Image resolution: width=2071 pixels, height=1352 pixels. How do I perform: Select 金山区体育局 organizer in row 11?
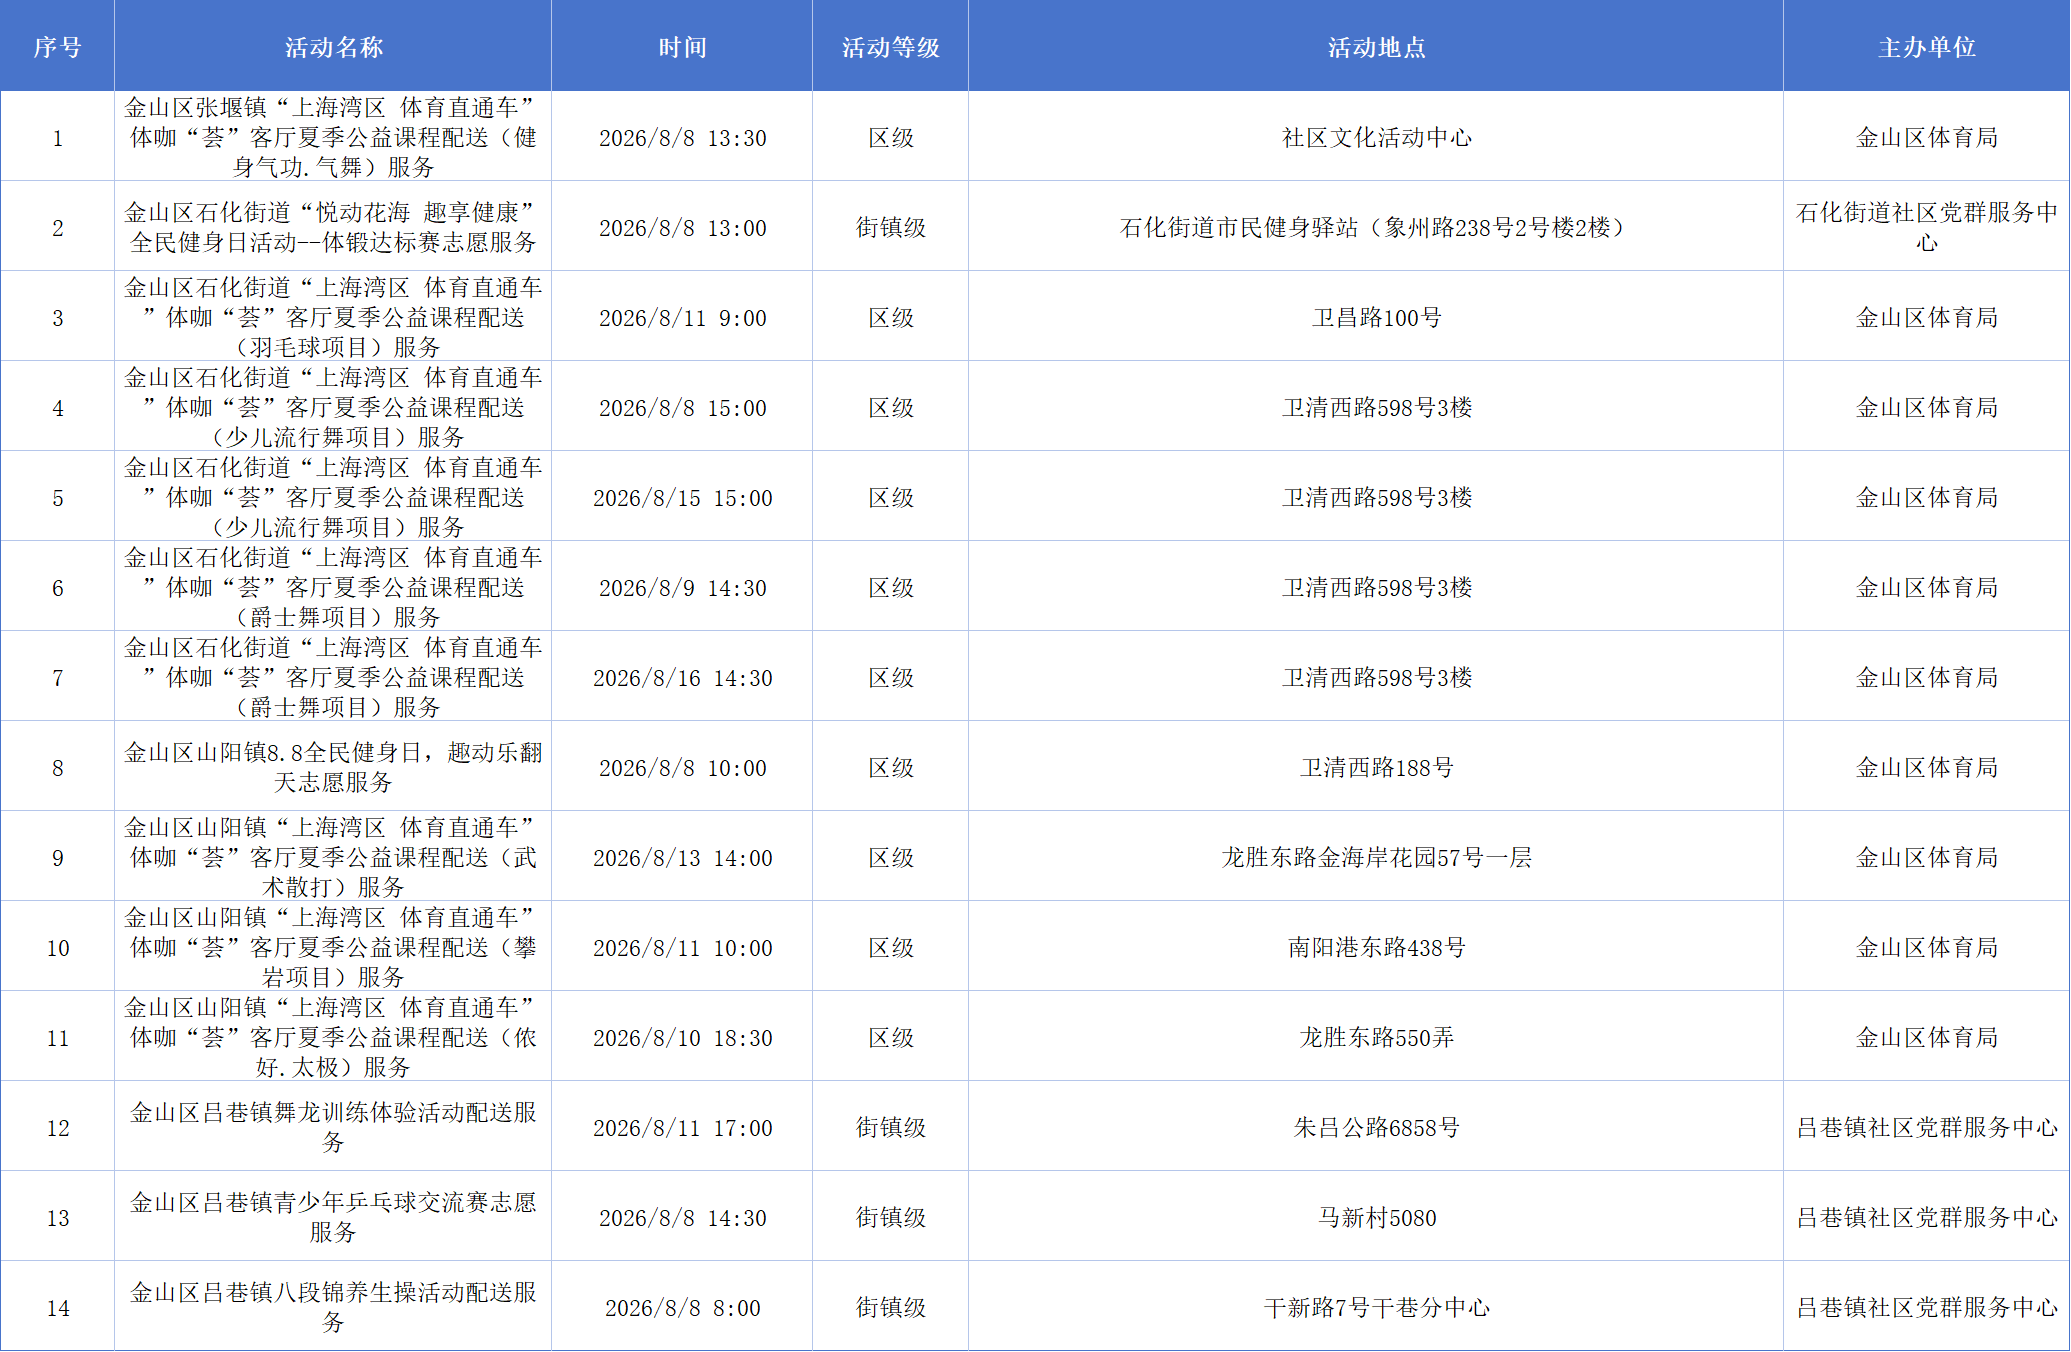click(1927, 1037)
